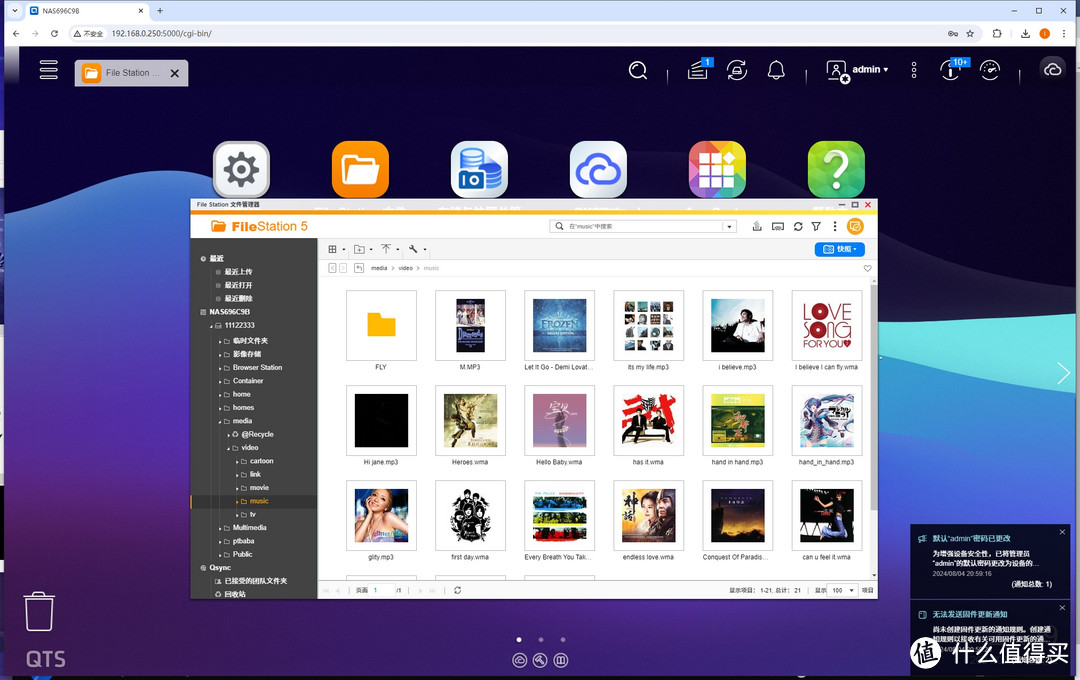Viewport: 1080px width, 680px height.
Task: Click the notification bell in QTS top bar
Action: (776, 70)
